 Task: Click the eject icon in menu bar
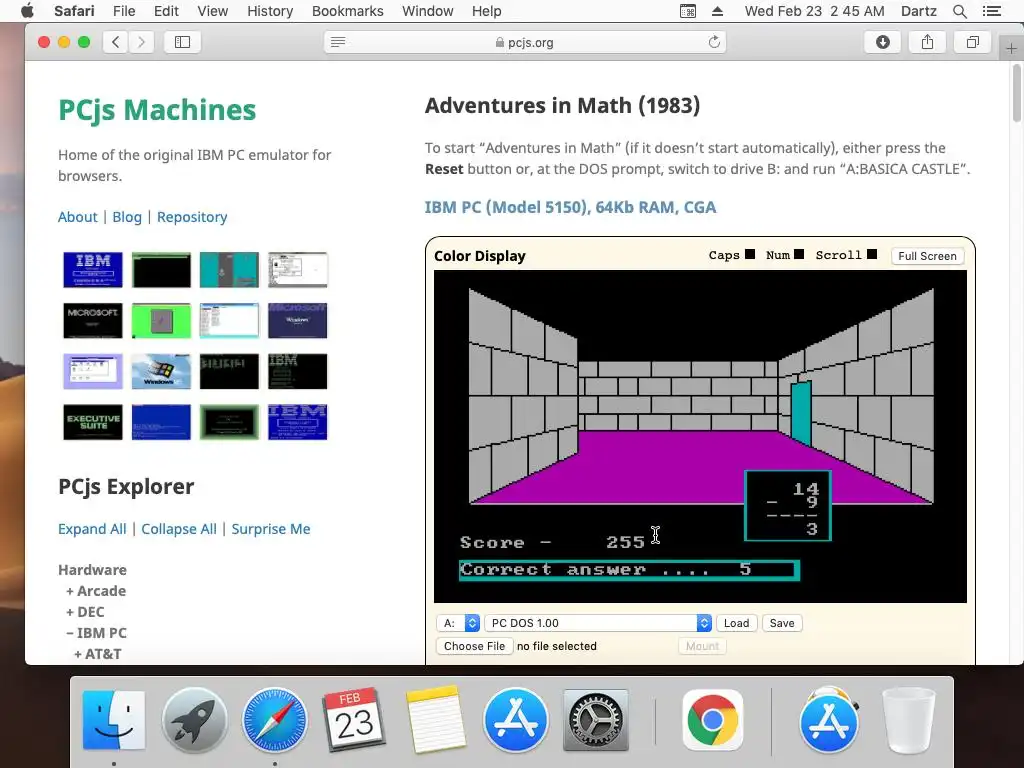717,11
